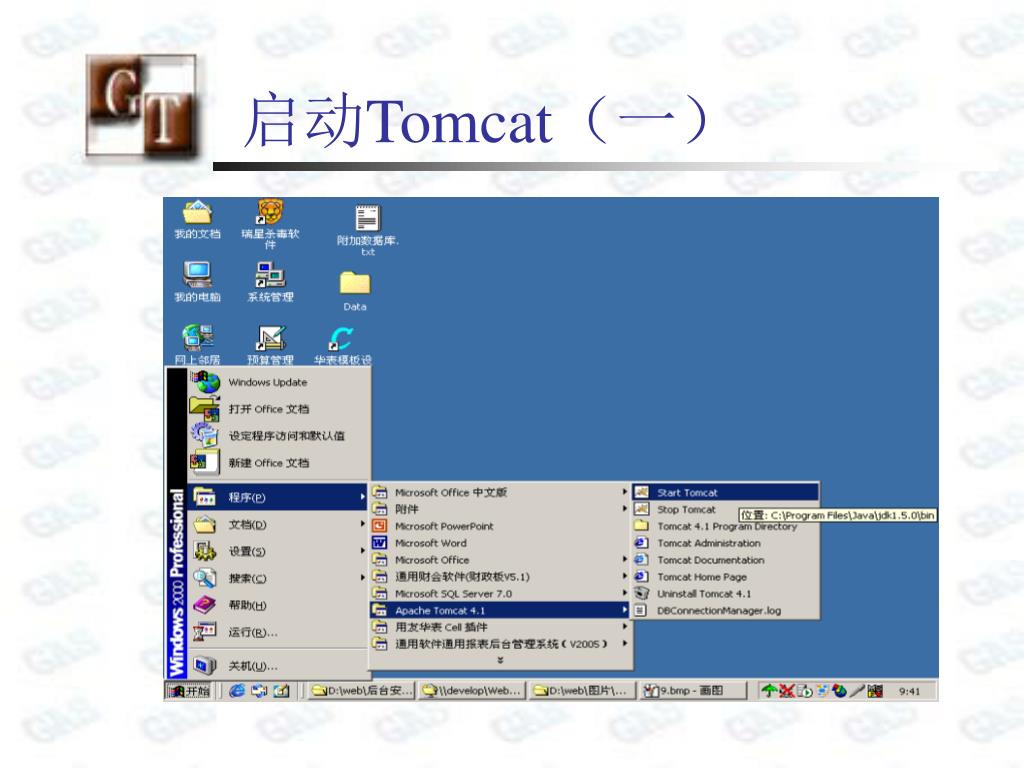
Task: Switch to 9.bmp - 画图 taskbar window
Action: (x=692, y=690)
